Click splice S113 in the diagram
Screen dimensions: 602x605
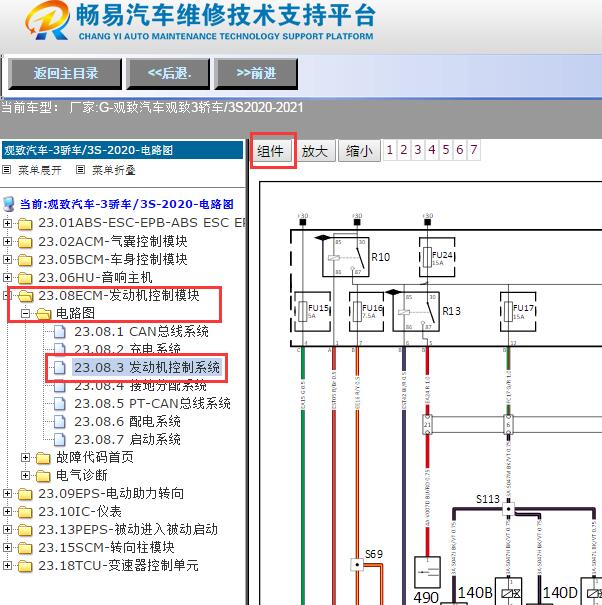click(508, 509)
